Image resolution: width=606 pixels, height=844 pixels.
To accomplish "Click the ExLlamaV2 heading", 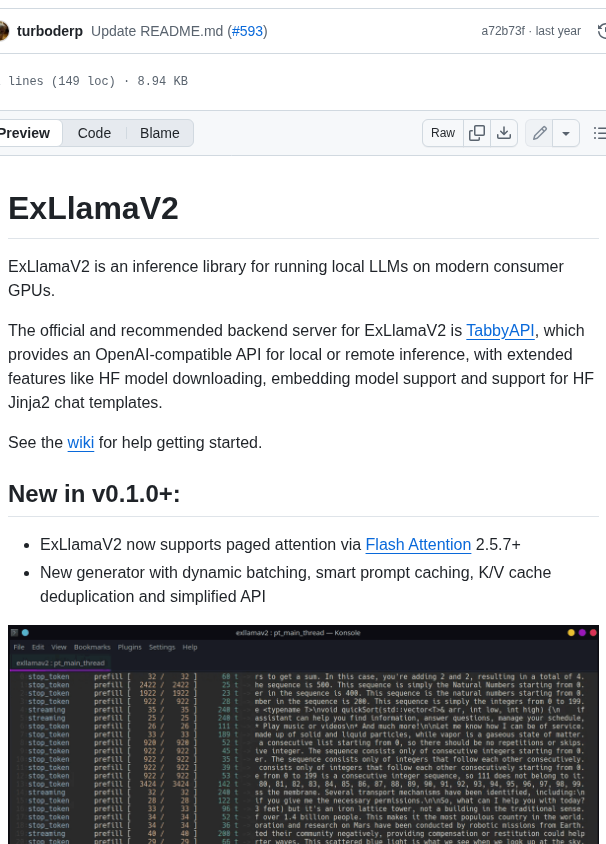I will [x=93, y=208].
